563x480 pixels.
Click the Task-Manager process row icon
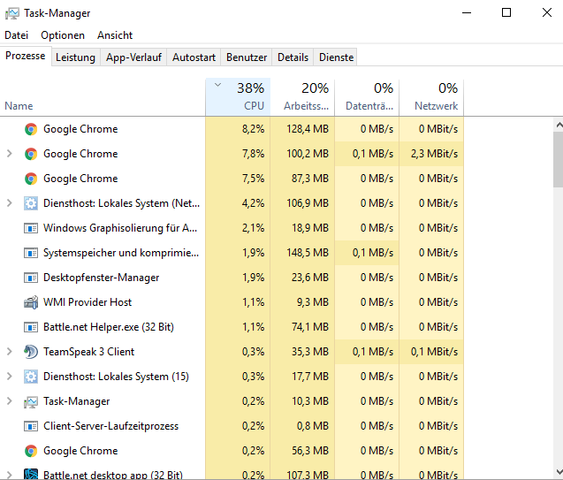pyautogui.click(x=31, y=402)
